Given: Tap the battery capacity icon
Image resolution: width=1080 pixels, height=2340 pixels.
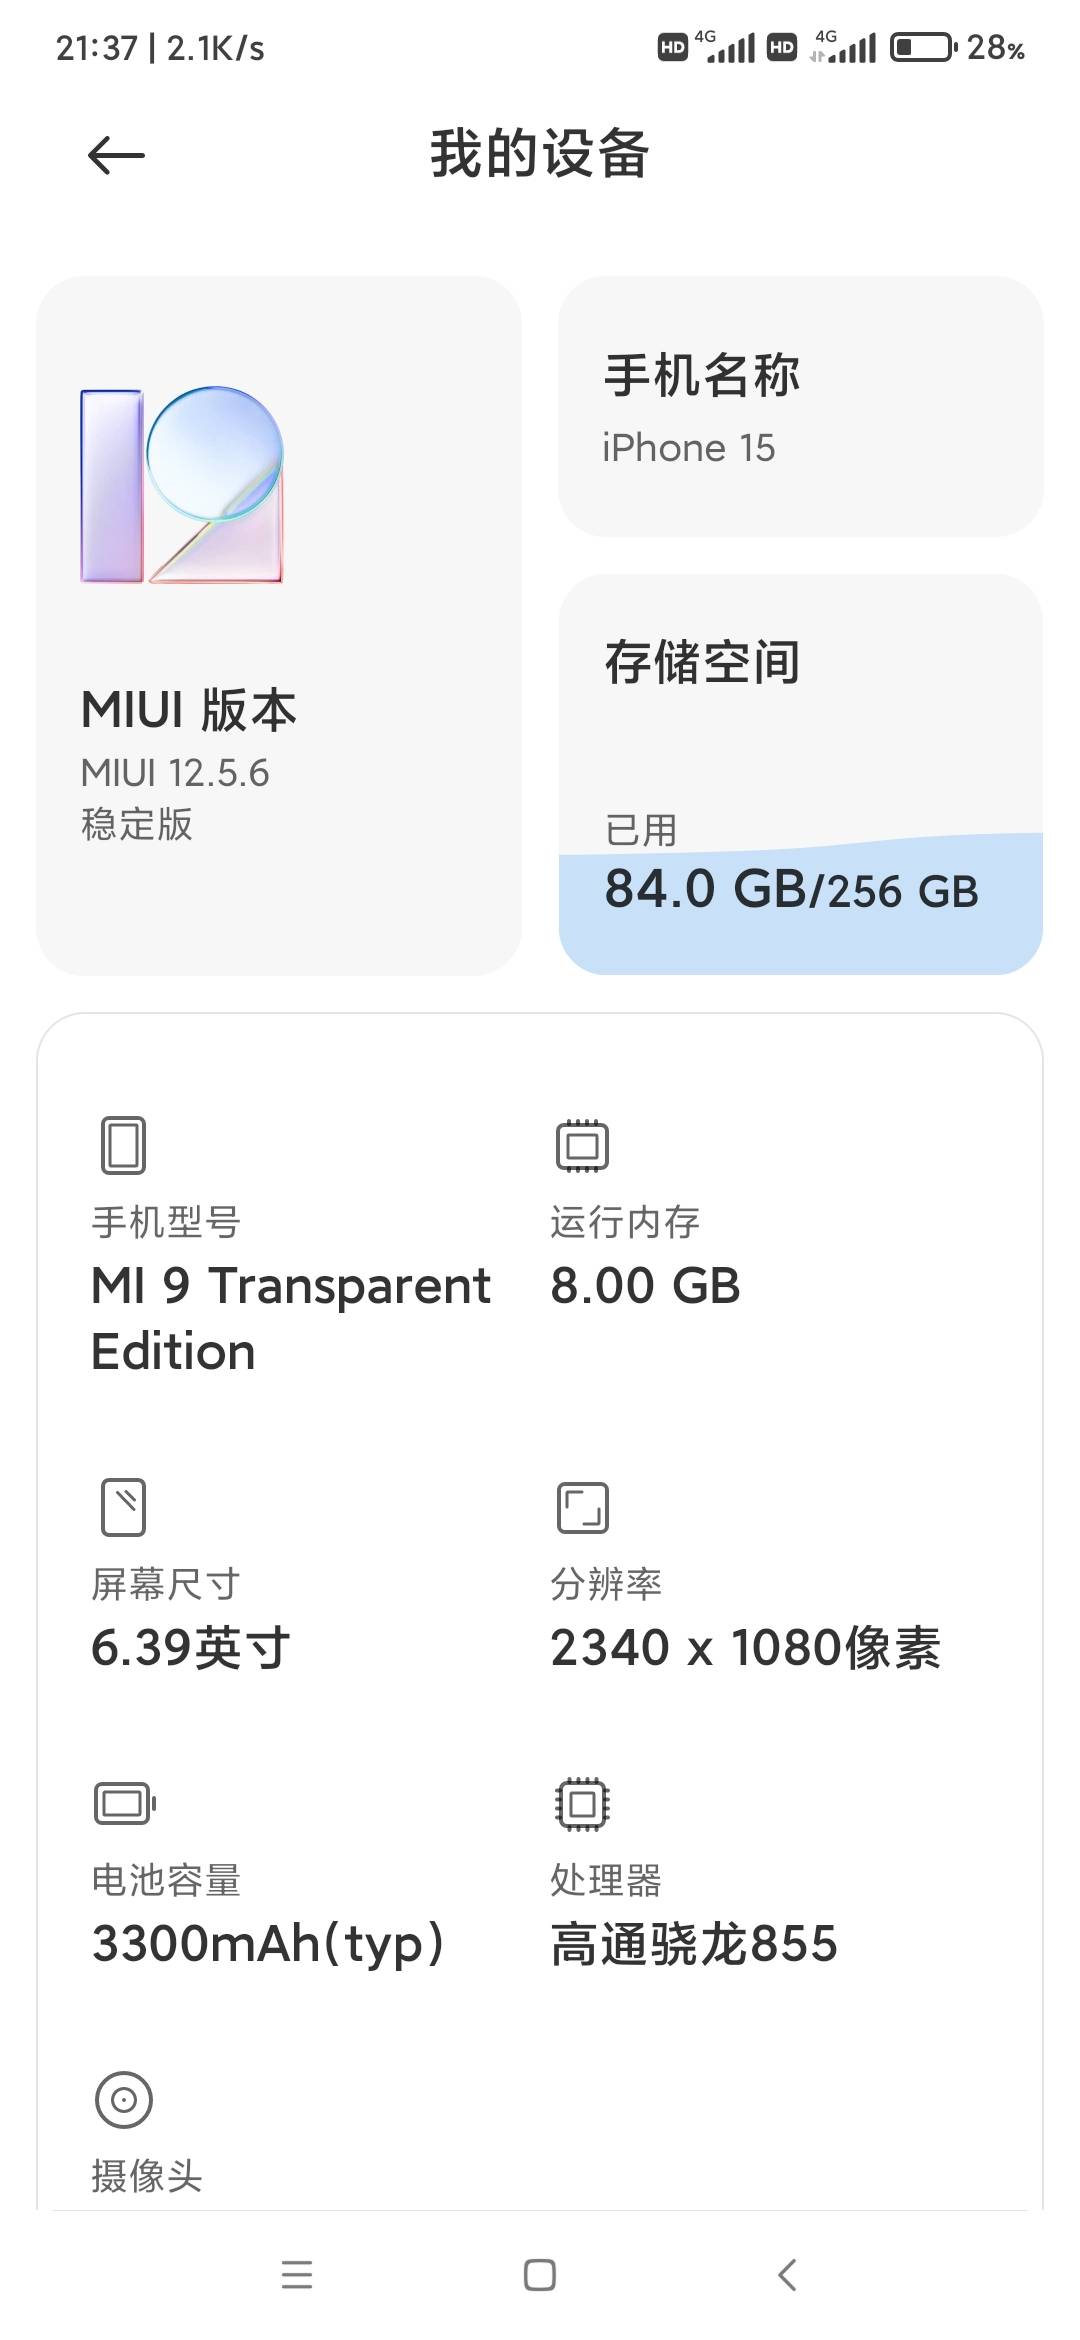Looking at the screenshot, I should tap(124, 1804).
